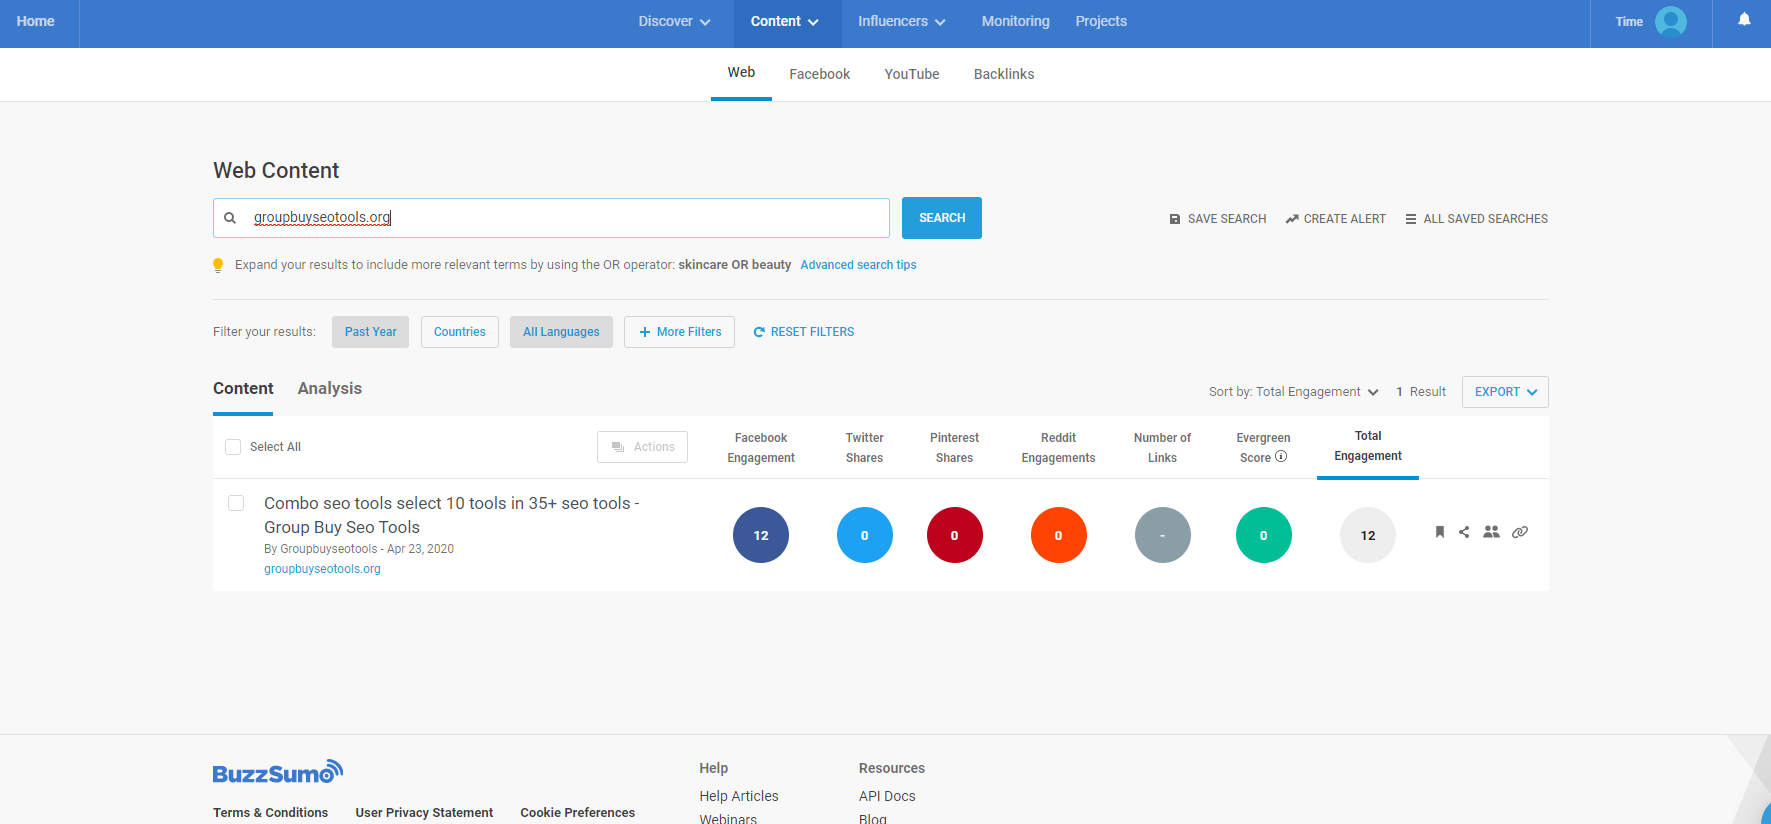Open the Past Year date filter
The width and height of the screenshot is (1771, 824).
(x=371, y=332)
